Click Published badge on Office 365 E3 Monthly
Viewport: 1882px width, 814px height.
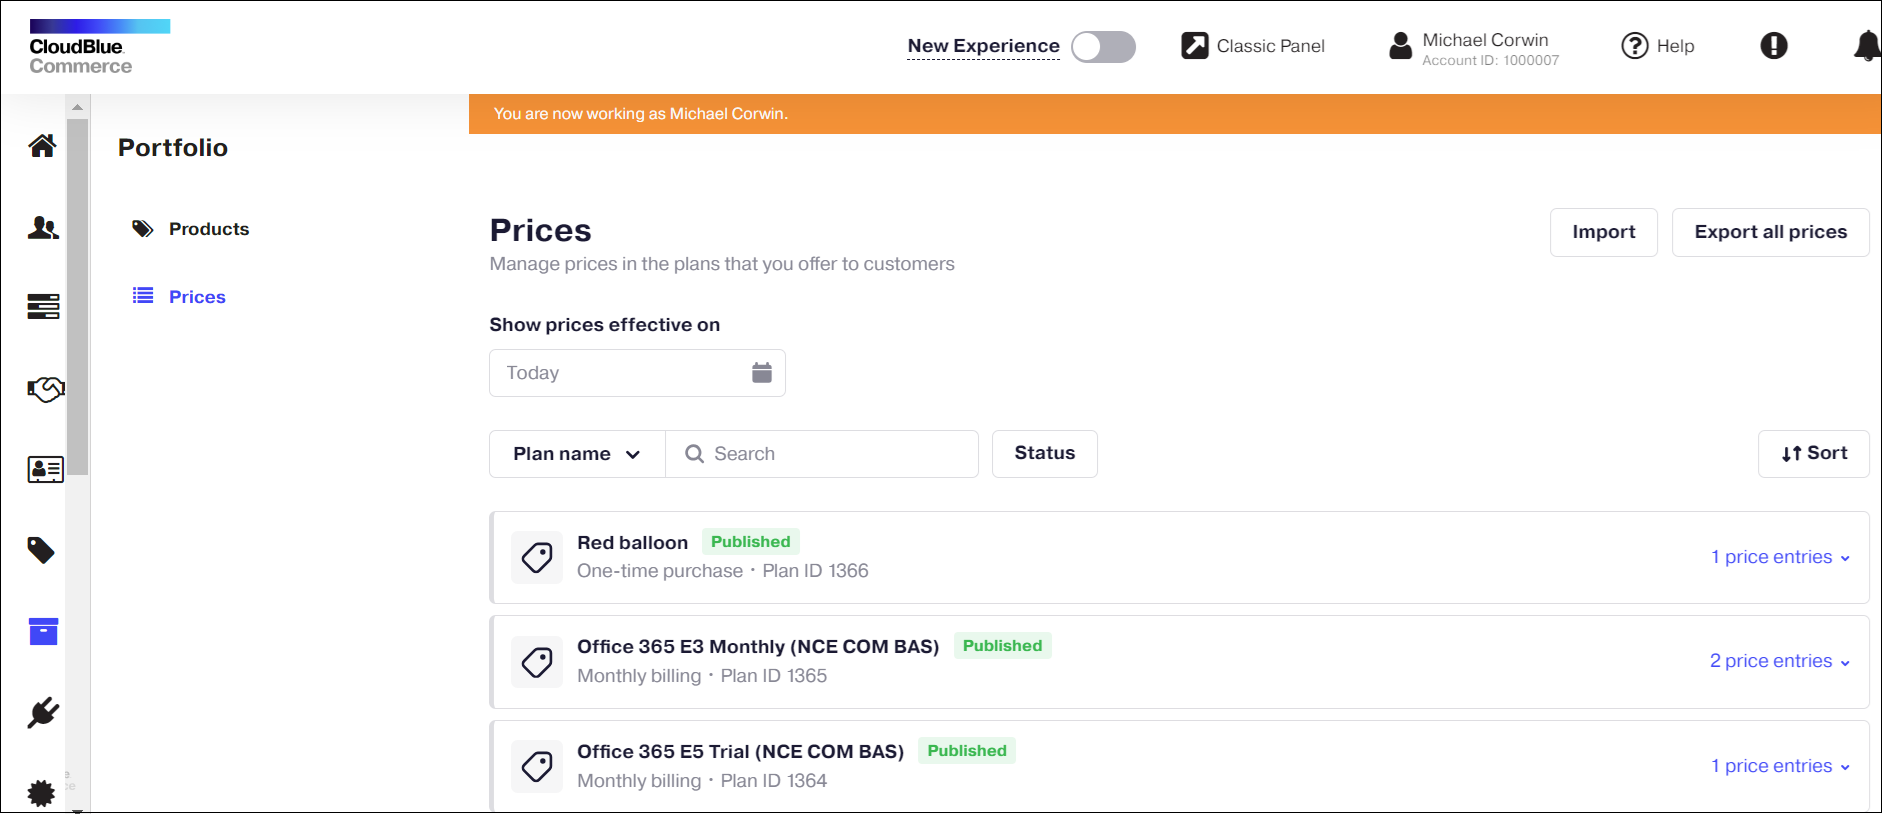[1002, 646]
